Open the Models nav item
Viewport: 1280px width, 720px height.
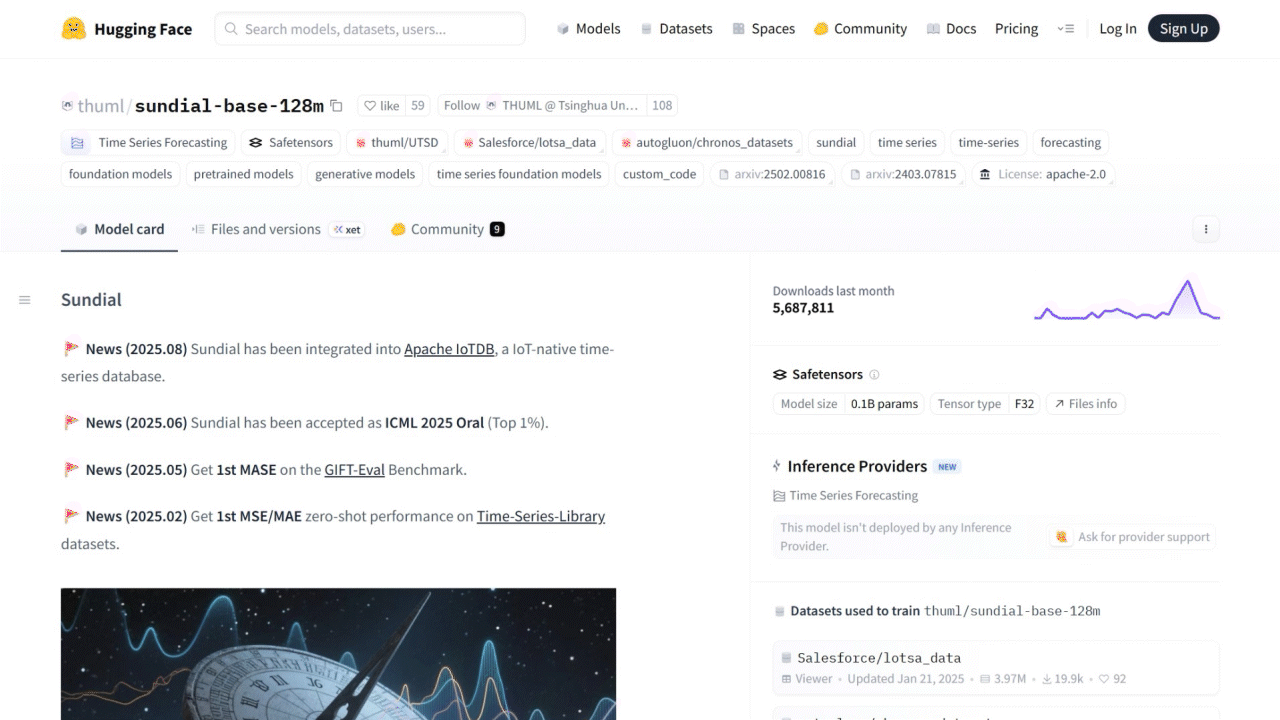589,29
